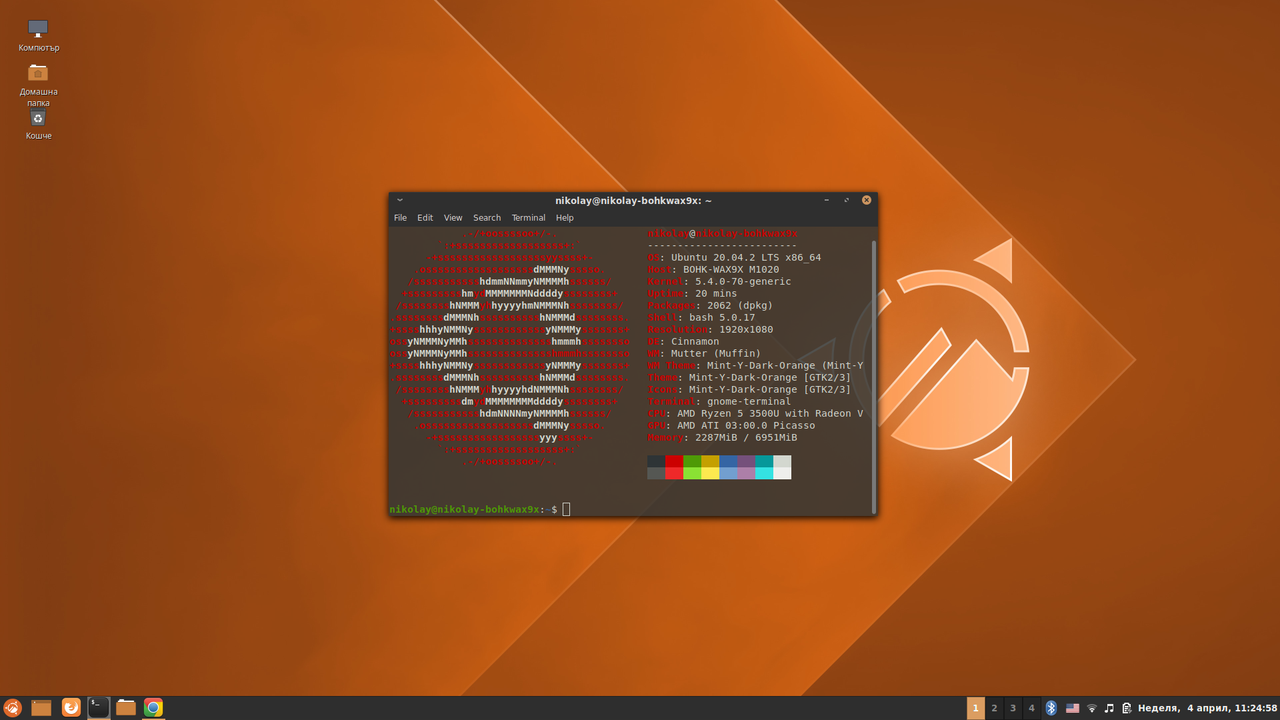Click the US flag keyboard layout indicator
Screen dimensions: 1280x720
pyautogui.click(x=1072, y=708)
